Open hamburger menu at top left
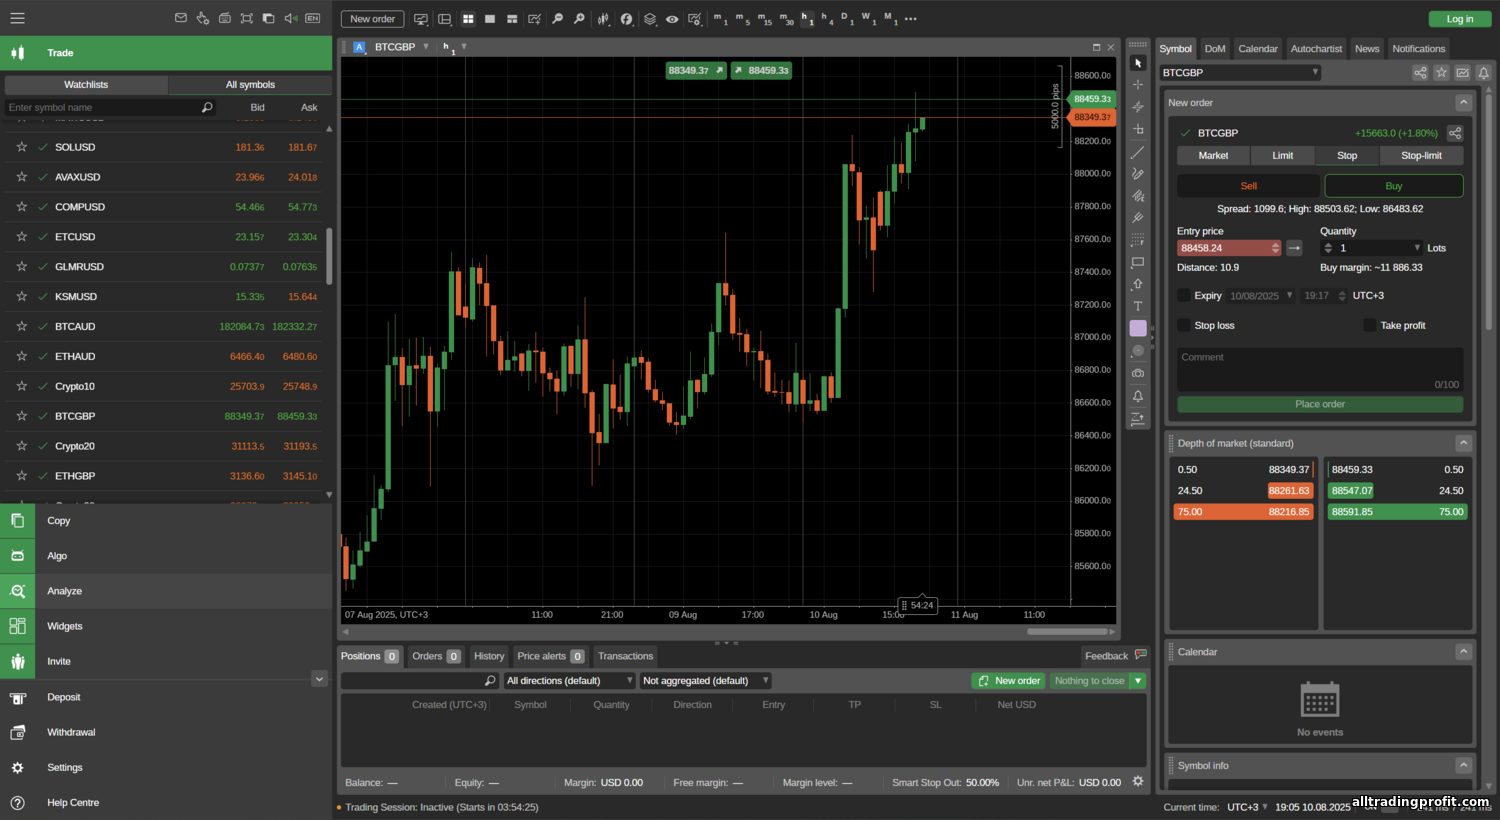 (x=17, y=18)
